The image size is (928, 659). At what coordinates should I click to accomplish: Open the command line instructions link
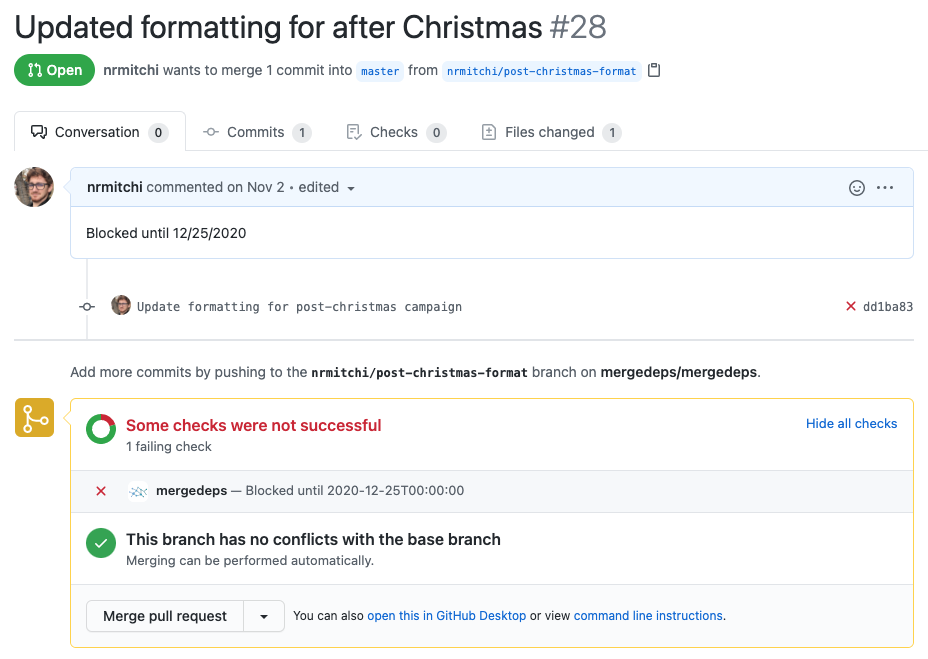pyautogui.click(x=648, y=616)
